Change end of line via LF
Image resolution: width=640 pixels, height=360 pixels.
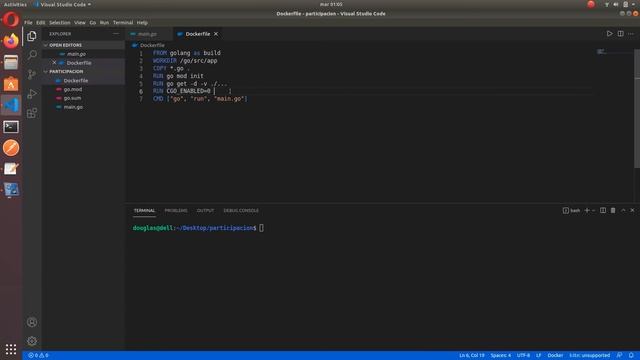click(538, 355)
